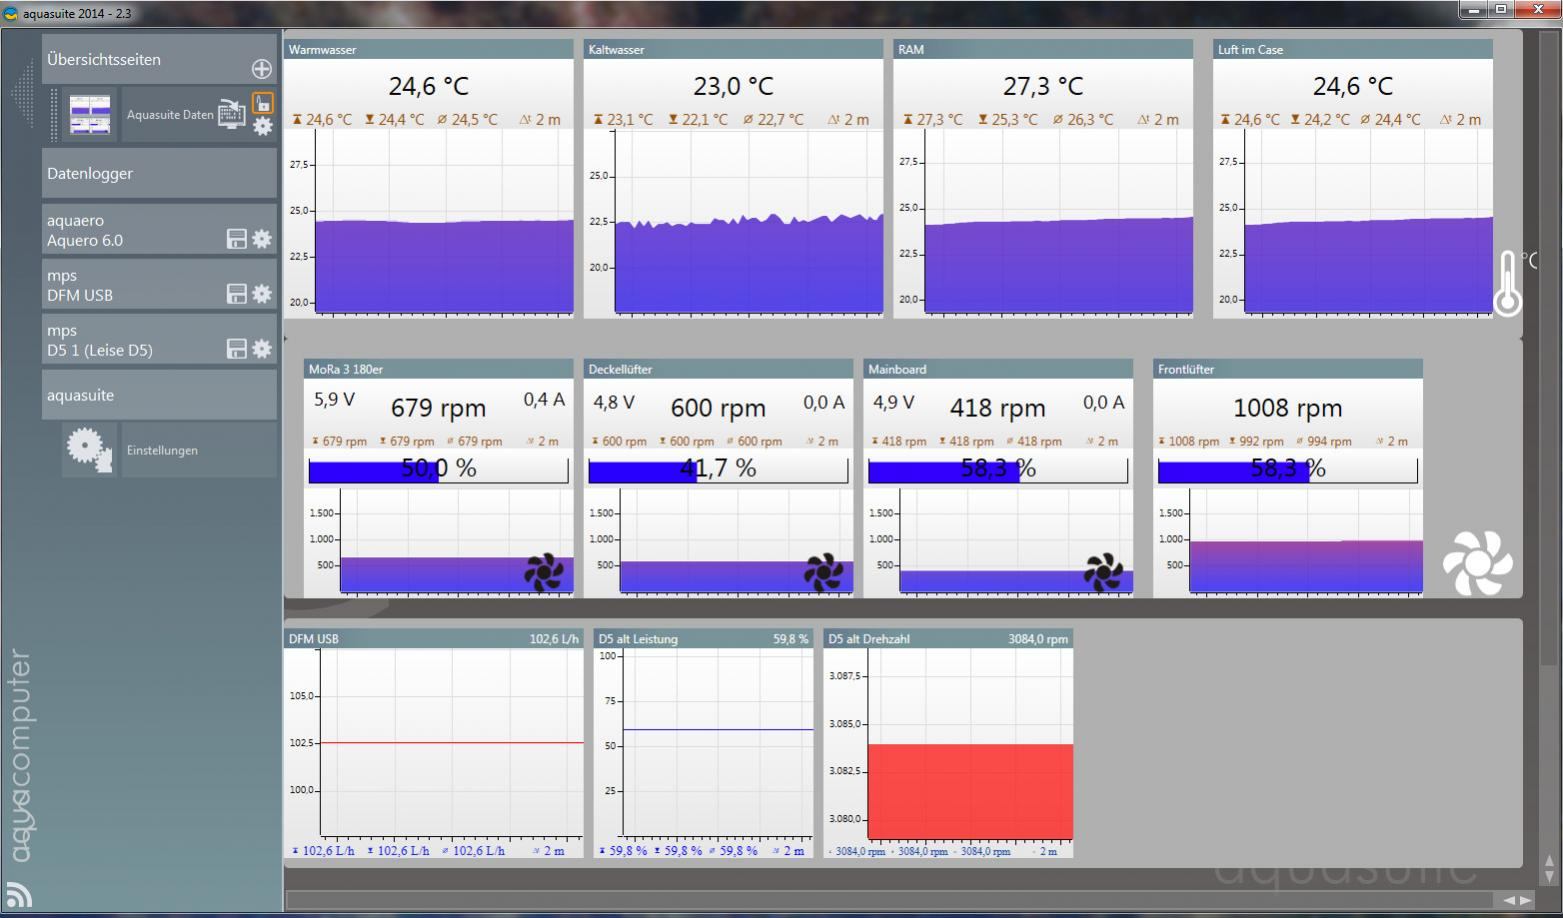Viewport: 1563px width, 918px height.
Task: Toggle the unlock icon for Aquasuite Daten
Action: 262,102
